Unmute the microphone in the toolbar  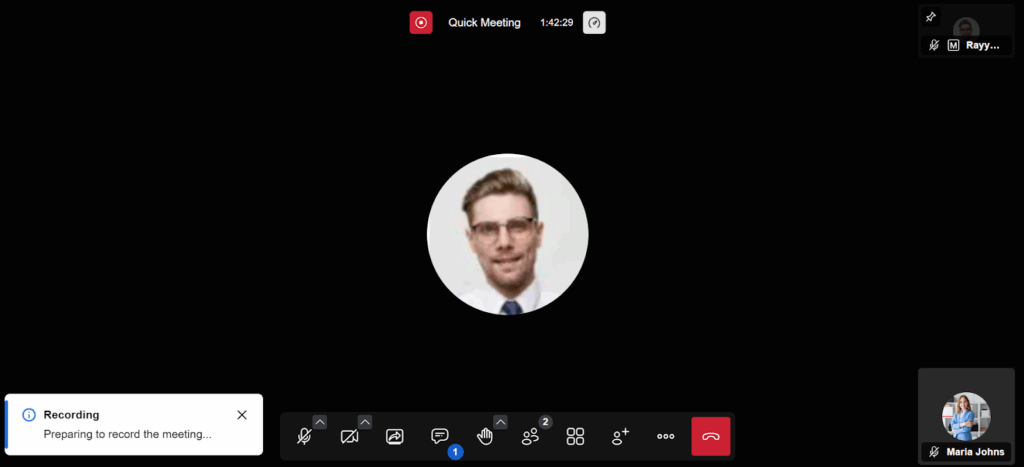tap(304, 437)
